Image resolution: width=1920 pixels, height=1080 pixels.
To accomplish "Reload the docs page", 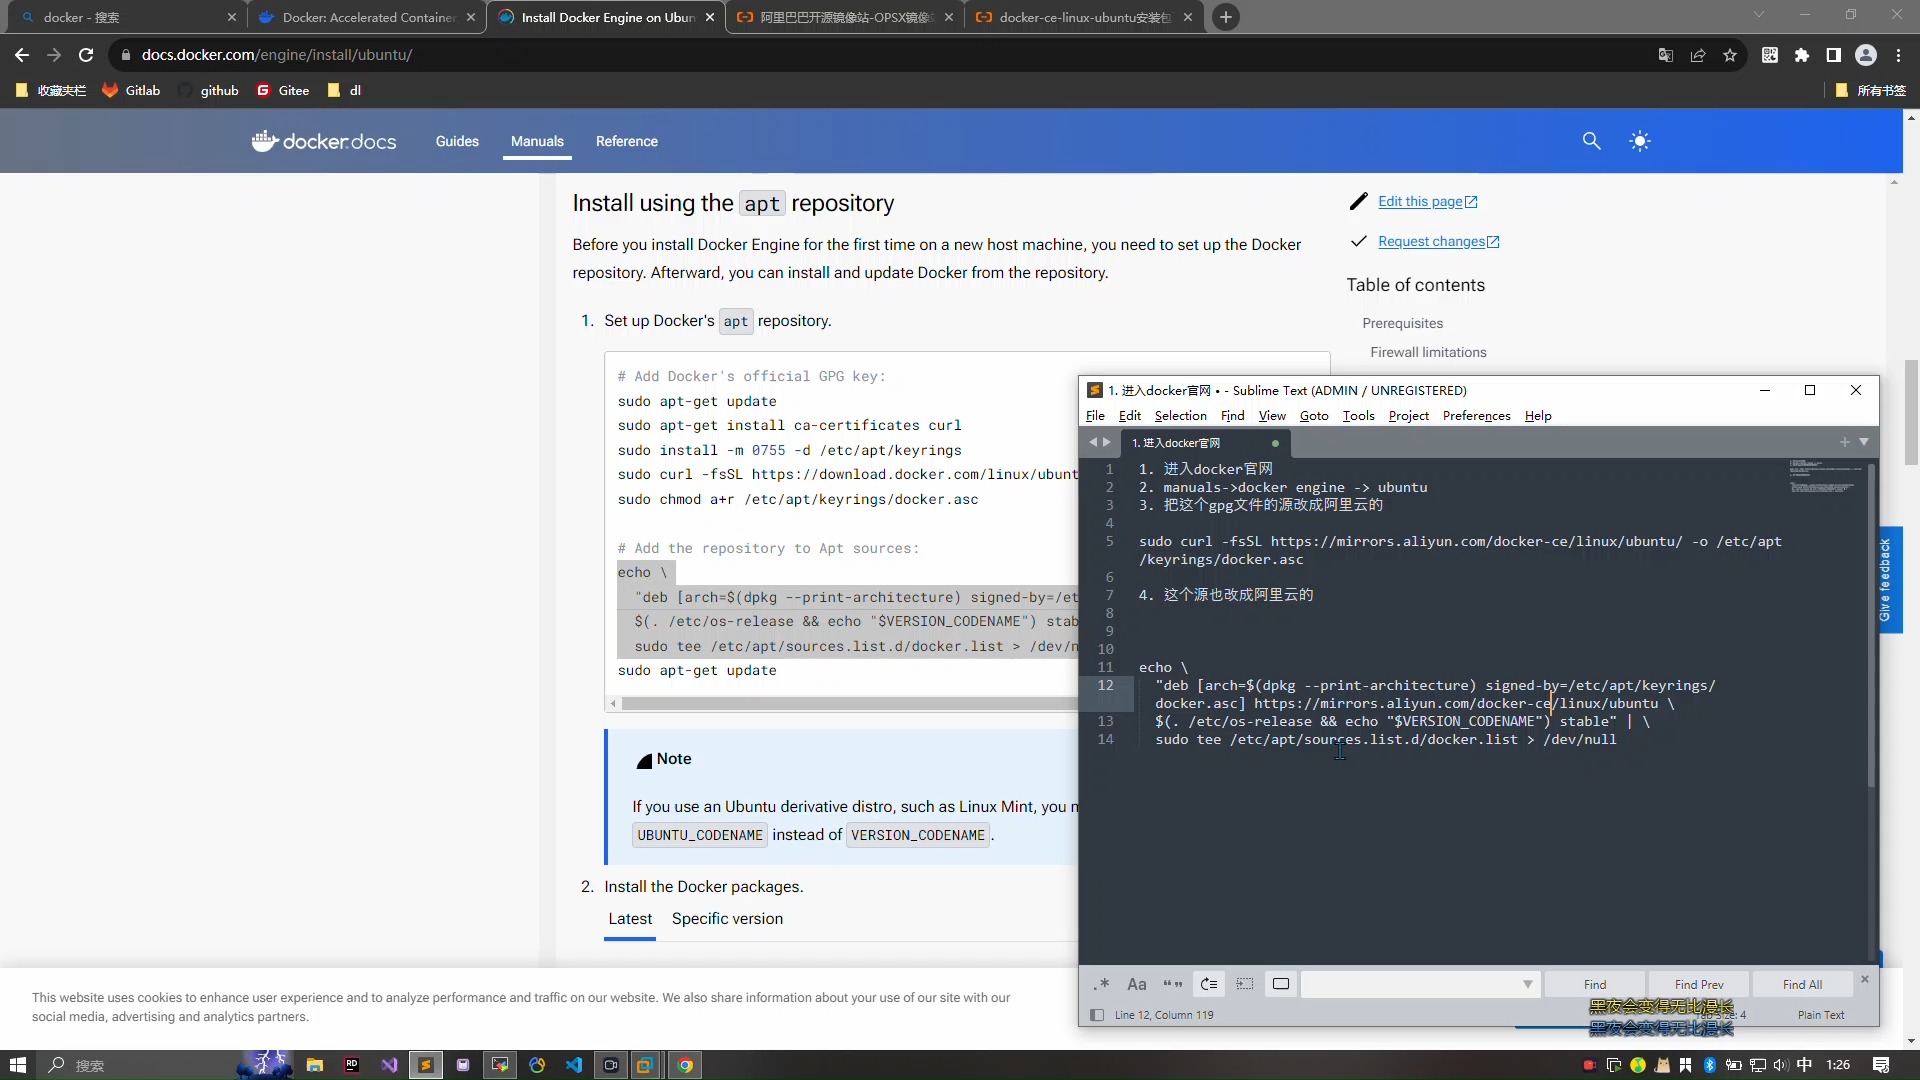I will pyautogui.click(x=86, y=55).
